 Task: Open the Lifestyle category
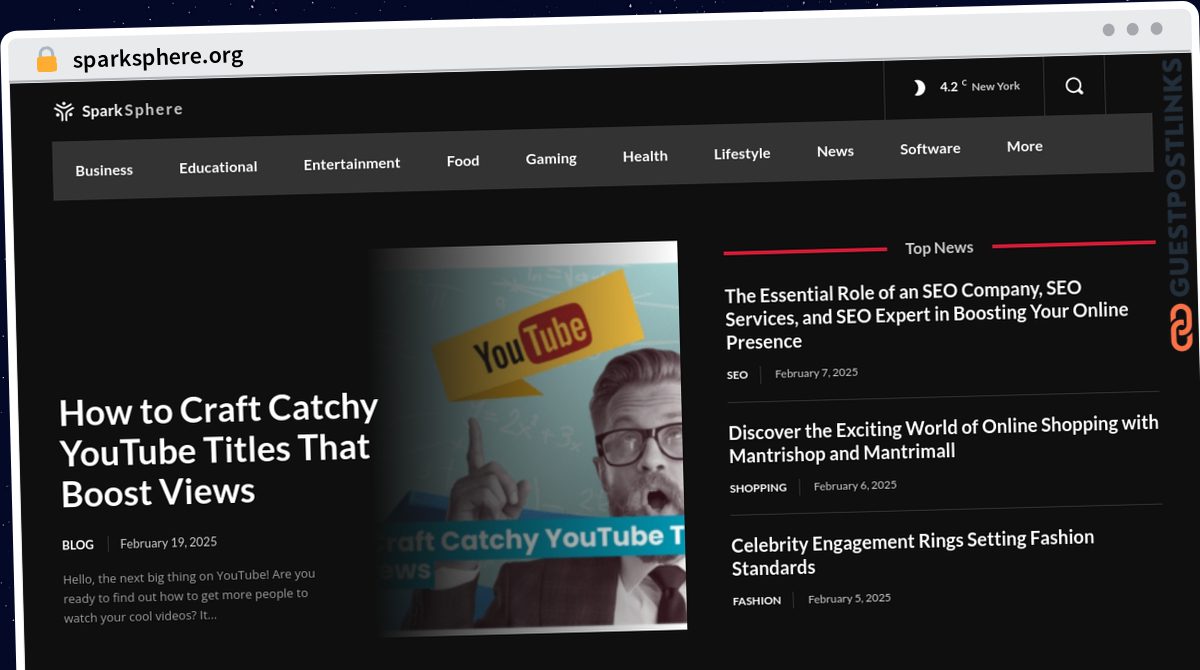click(742, 153)
